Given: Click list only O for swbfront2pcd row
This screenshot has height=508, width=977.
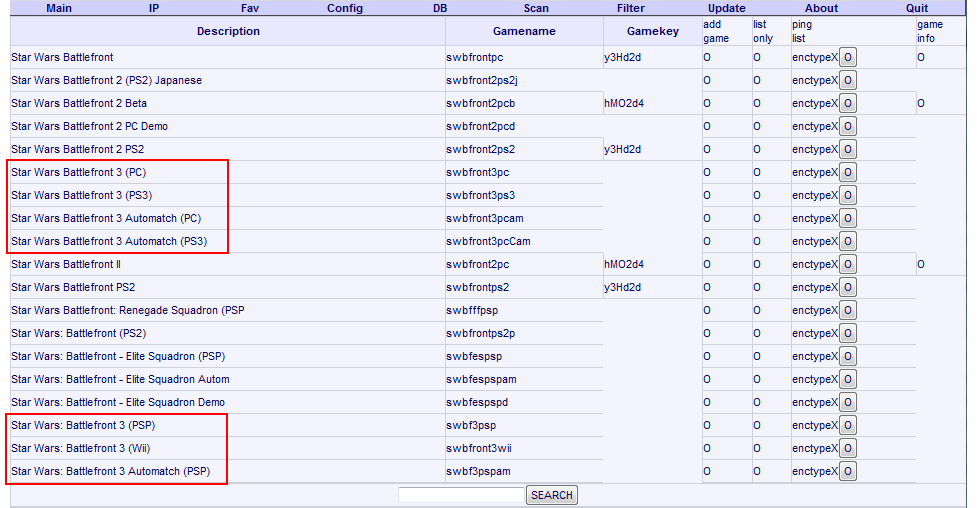Looking at the screenshot, I should (x=757, y=127).
